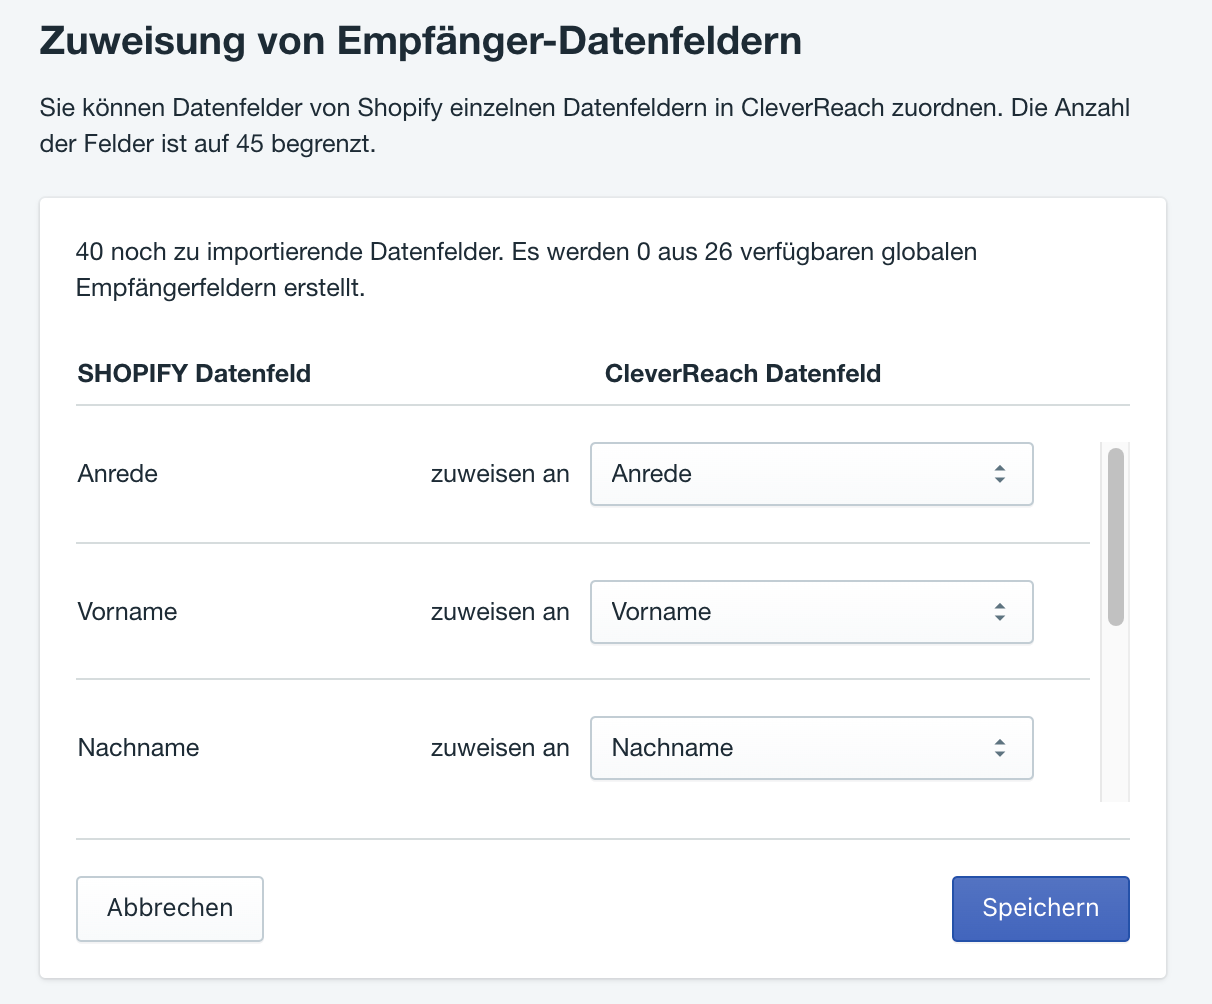Click the '40 noch zu importierende Datenfelder' notice
The width and height of the screenshot is (1212, 1004).
point(527,270)
